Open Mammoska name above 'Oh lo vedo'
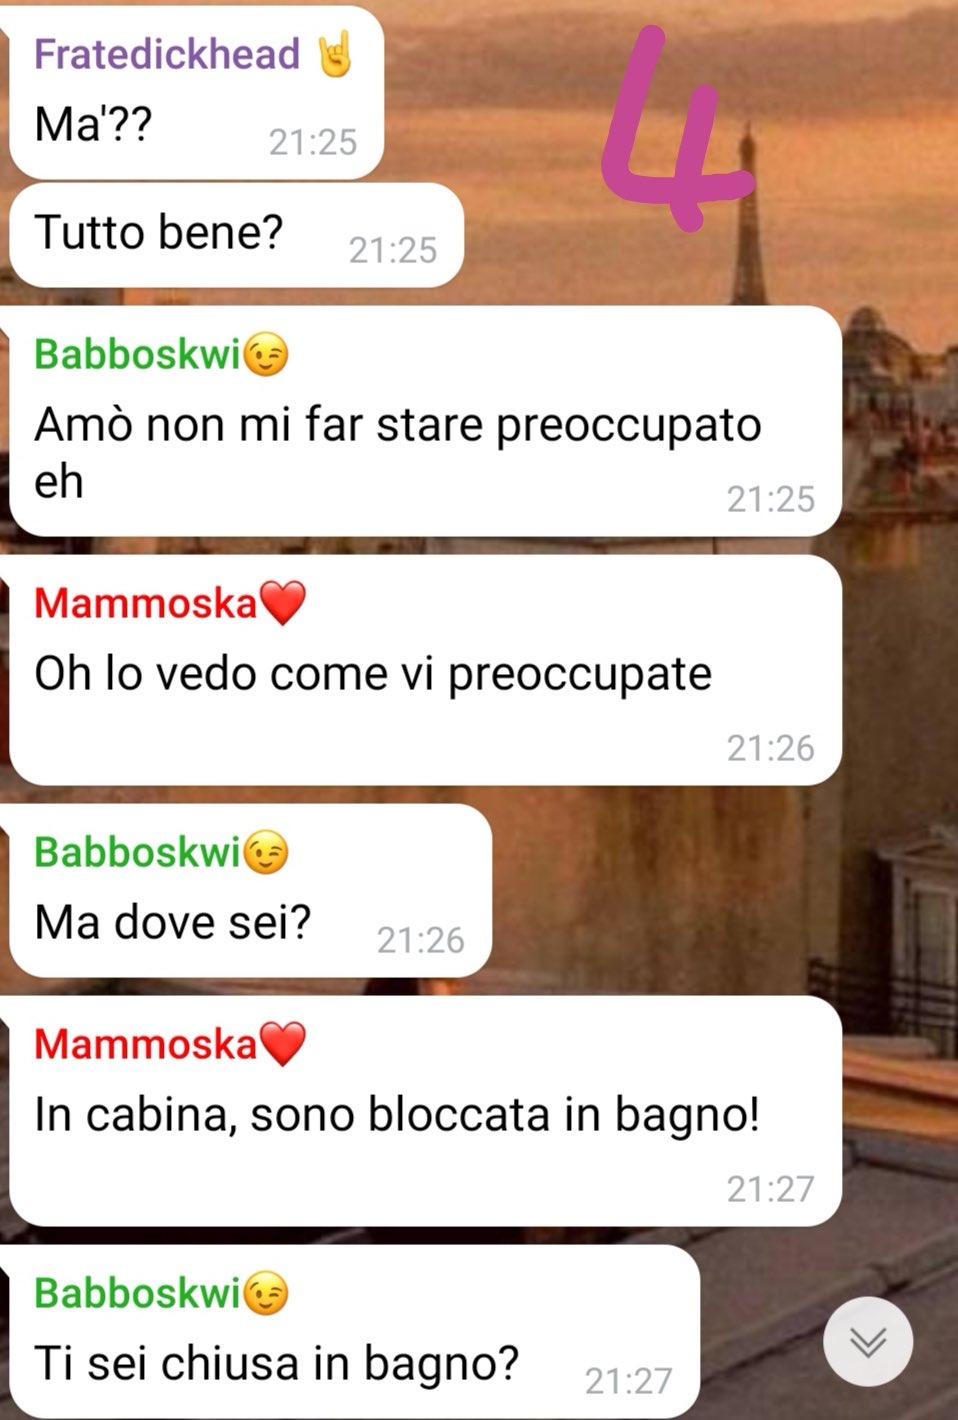Screen dimensions: 958x1420 pyautogui.click(x=146, y=604)
